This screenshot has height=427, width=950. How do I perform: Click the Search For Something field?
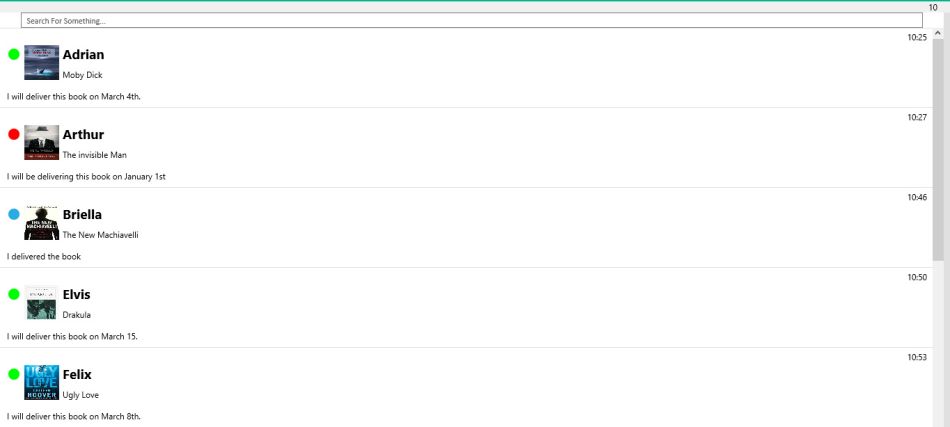[x=471, y=20]
